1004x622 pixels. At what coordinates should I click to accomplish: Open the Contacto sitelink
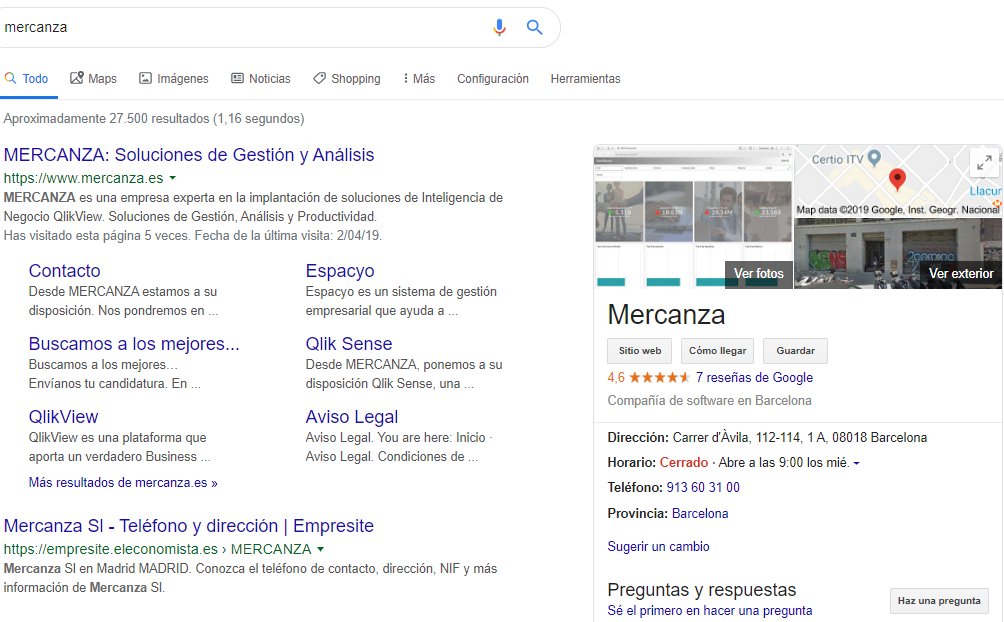pos(65,270)
